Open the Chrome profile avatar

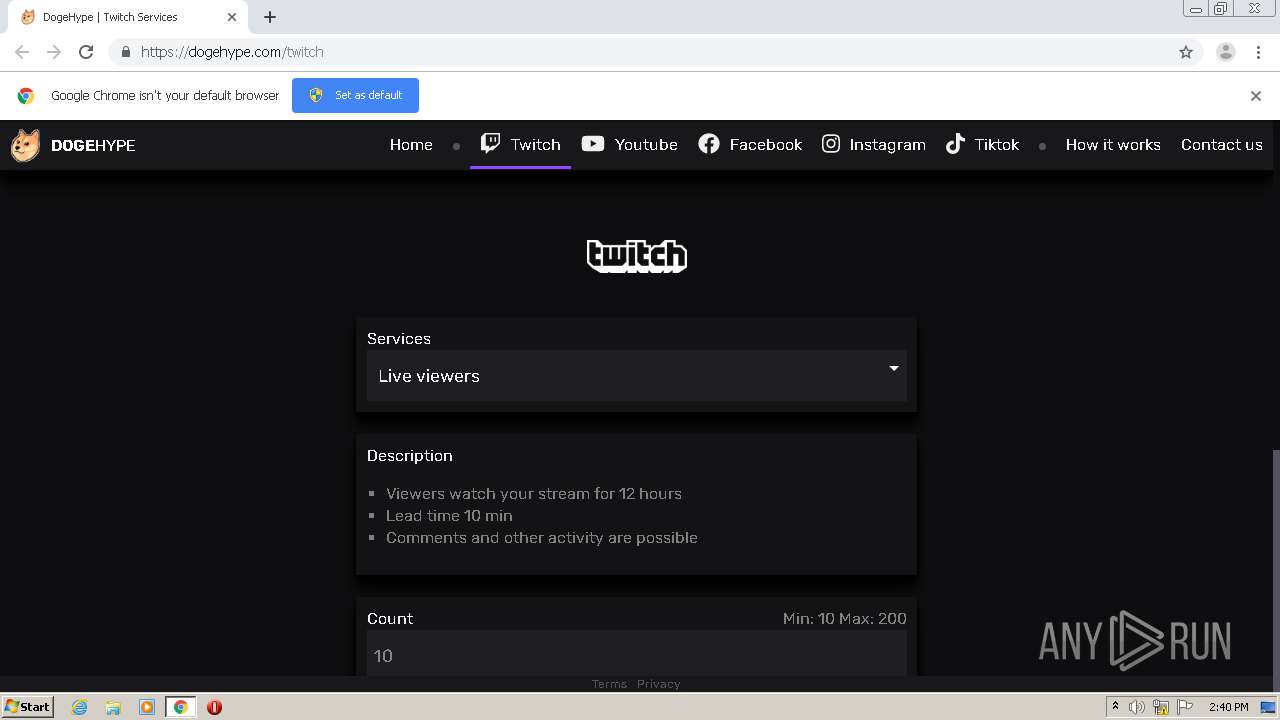coord(1226,52)
